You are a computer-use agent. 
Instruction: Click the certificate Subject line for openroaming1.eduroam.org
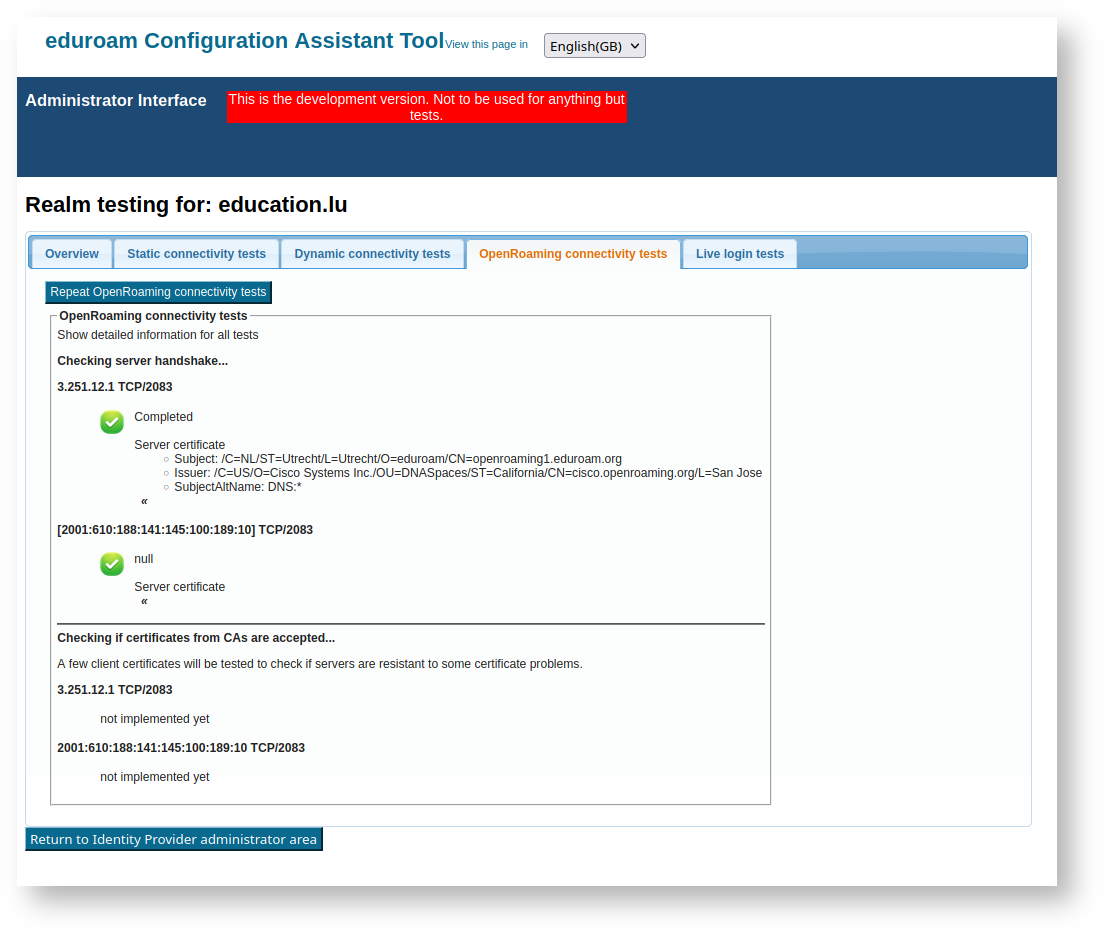tap(397, 459)
